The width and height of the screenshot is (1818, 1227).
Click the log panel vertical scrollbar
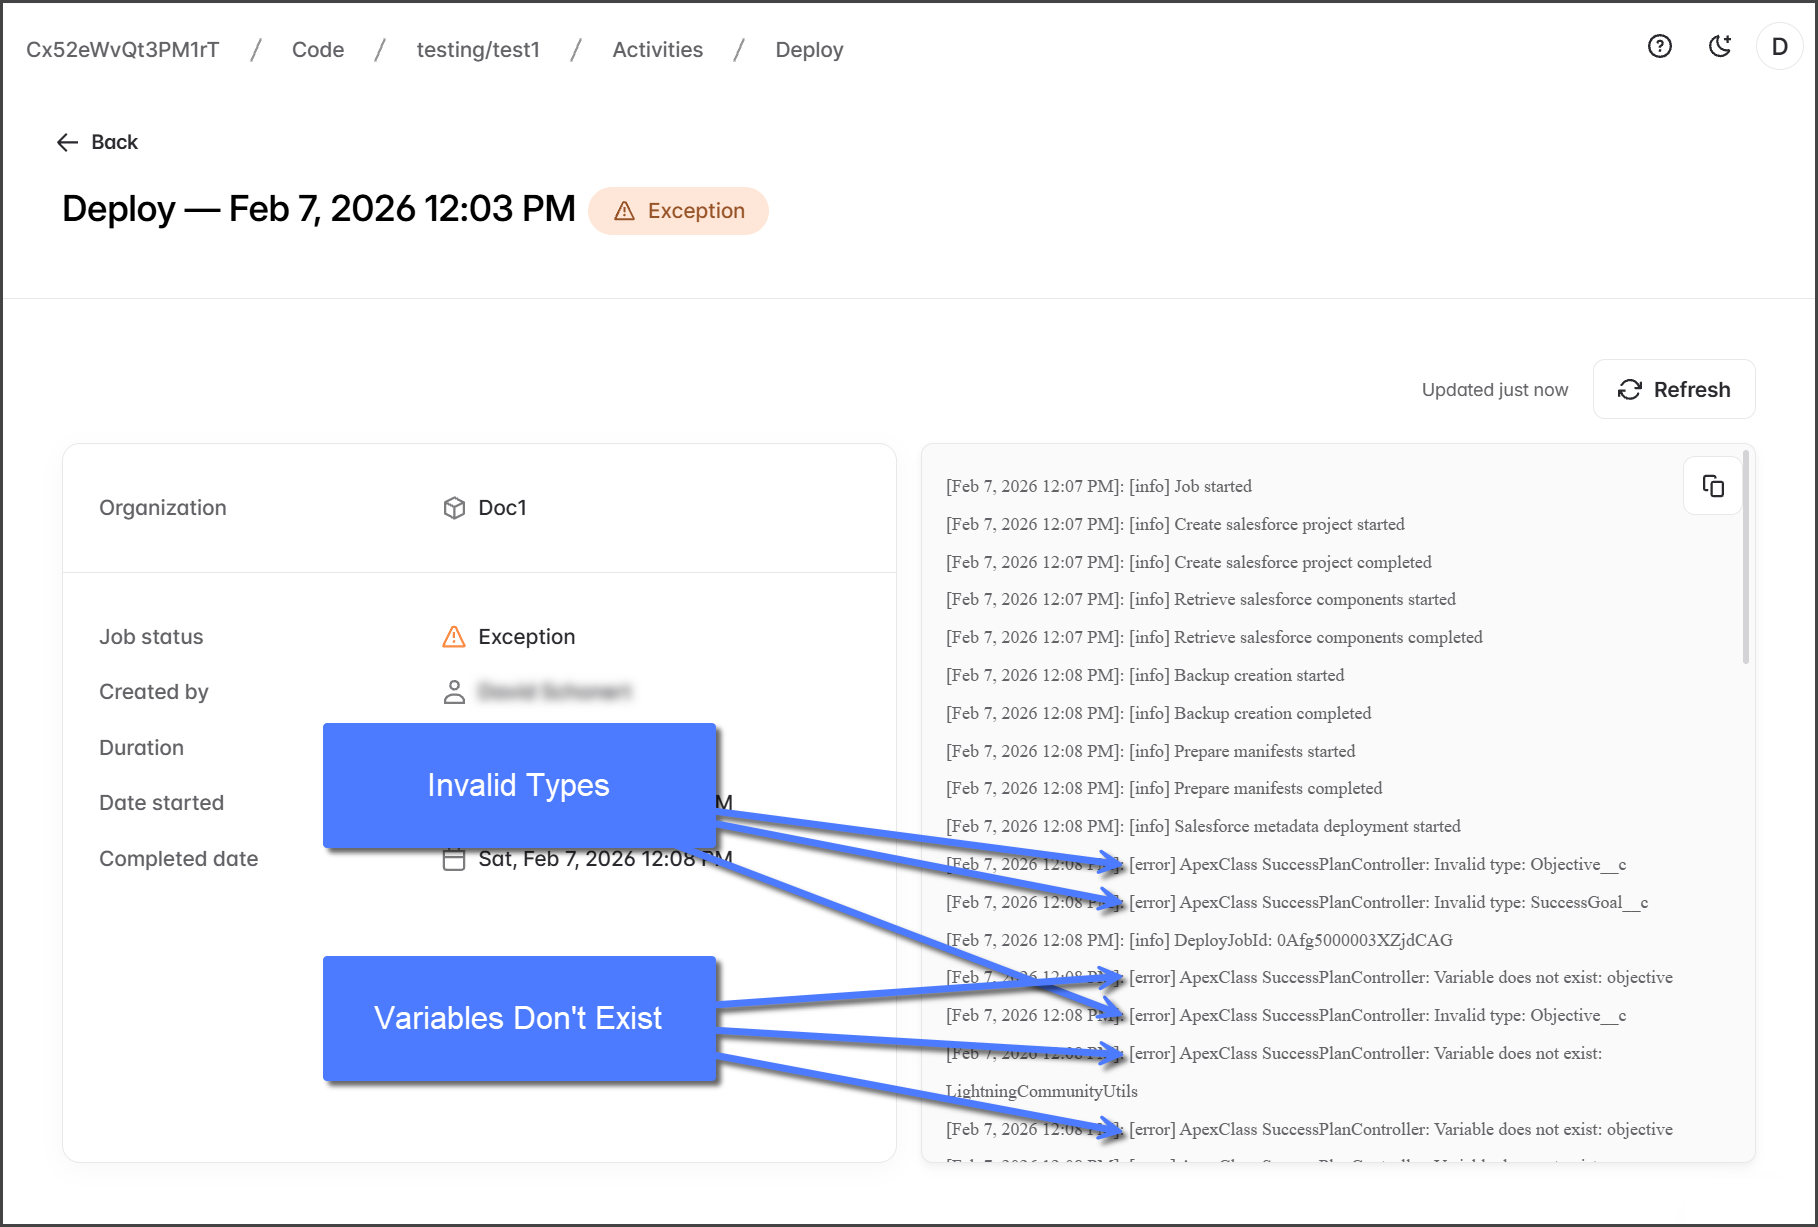pos(1746,560)
